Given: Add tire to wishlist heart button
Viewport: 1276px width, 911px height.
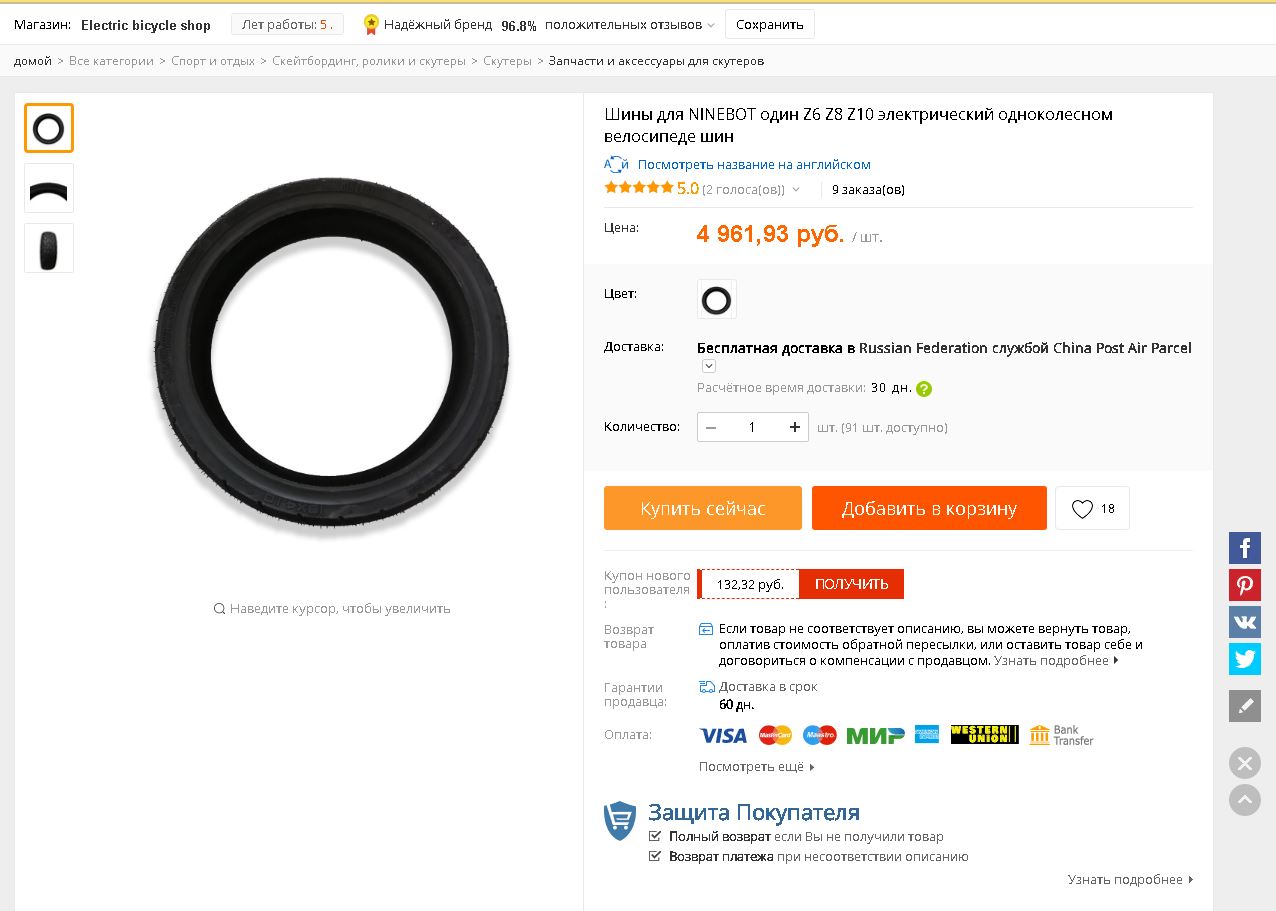Looking at the screenshot, I should coord(1092,509).
